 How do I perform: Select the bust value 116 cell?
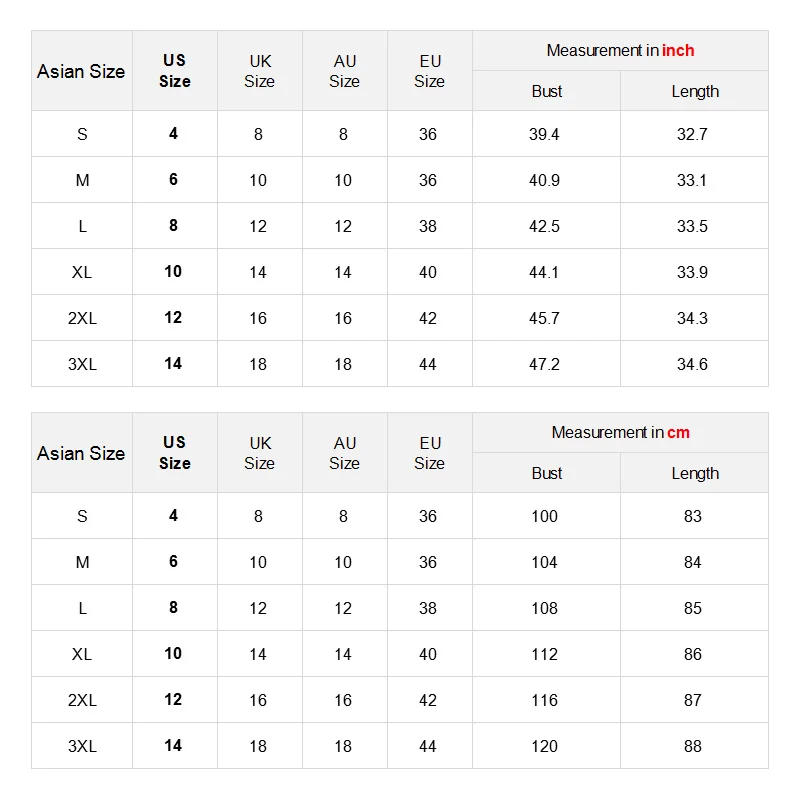(x=545, y=700)
